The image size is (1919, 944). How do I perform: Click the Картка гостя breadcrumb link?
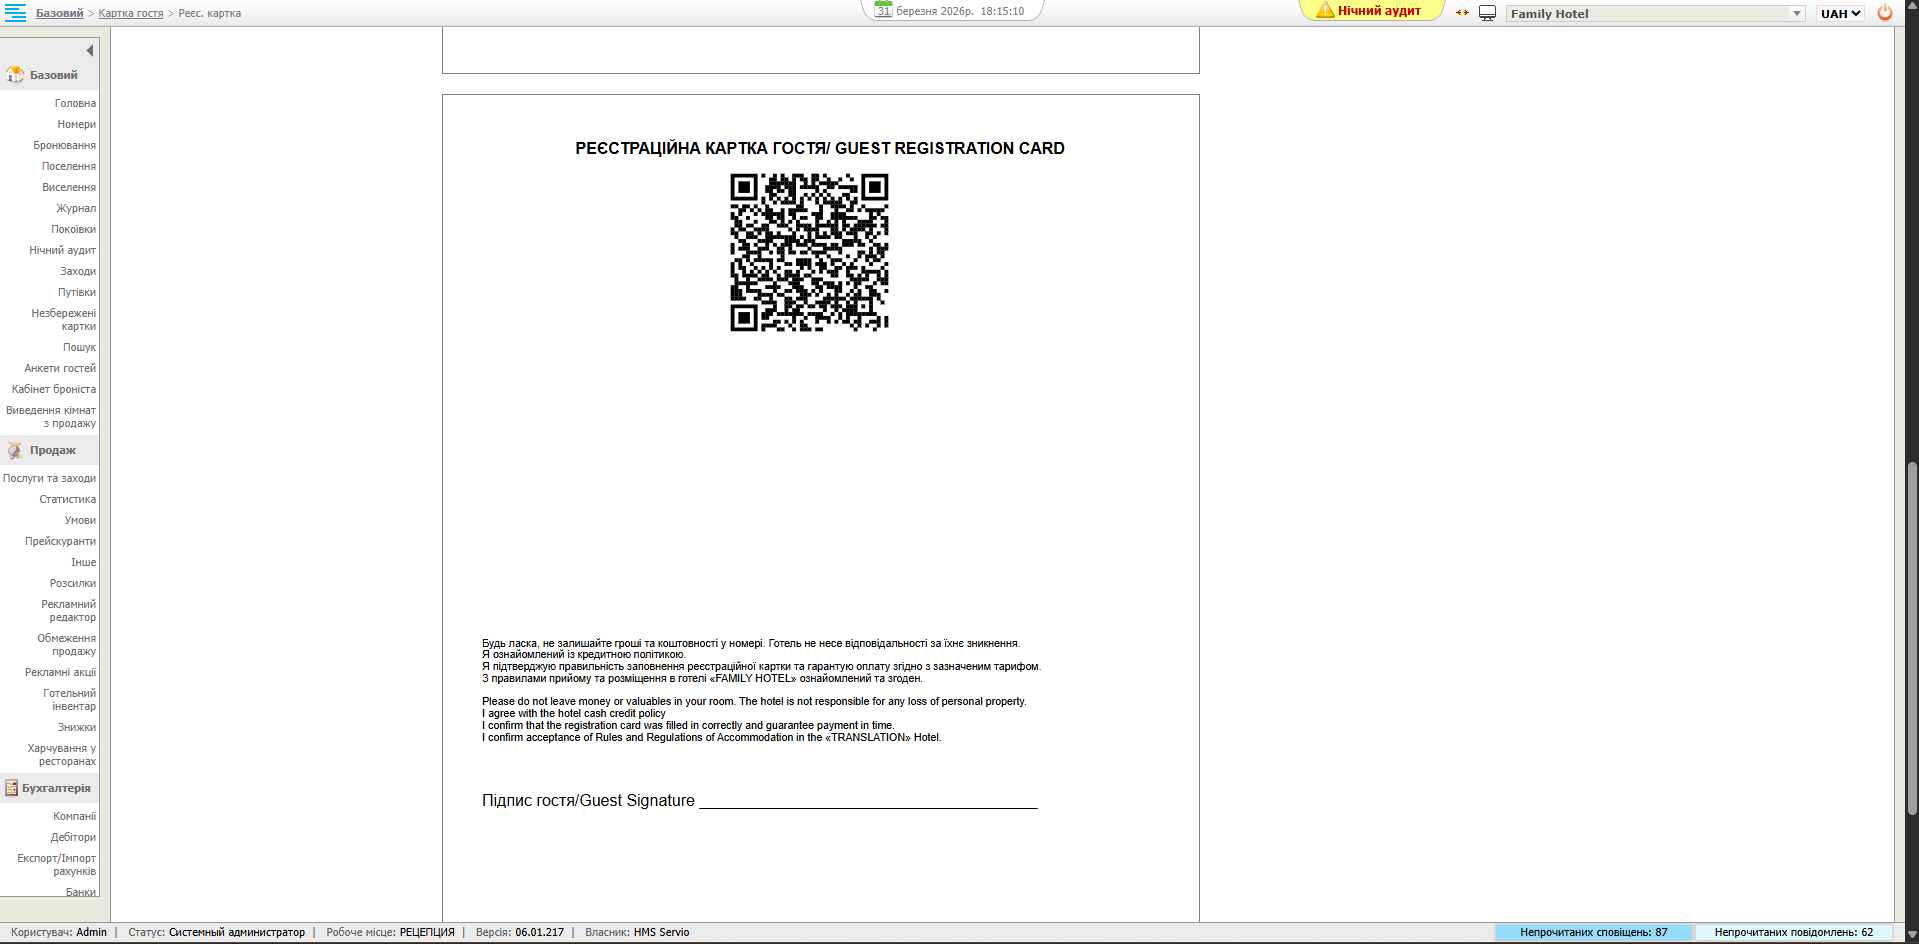coord(130,13)
